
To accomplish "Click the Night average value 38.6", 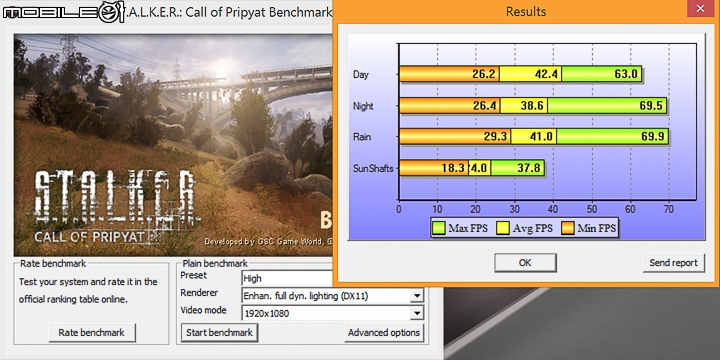I will tap(533, 106).
